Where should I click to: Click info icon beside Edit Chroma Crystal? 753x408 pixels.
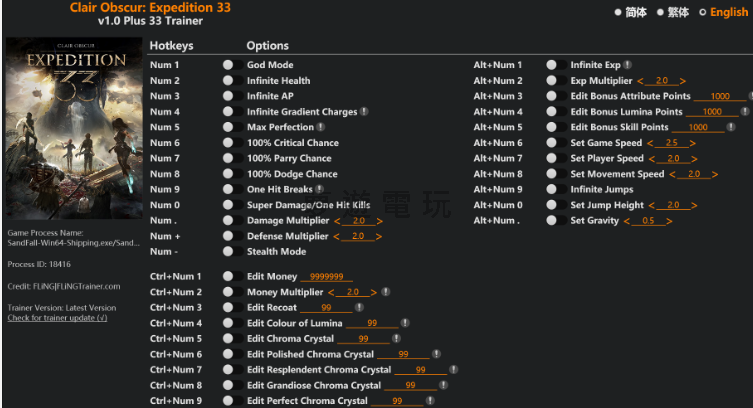click(397, 339)
